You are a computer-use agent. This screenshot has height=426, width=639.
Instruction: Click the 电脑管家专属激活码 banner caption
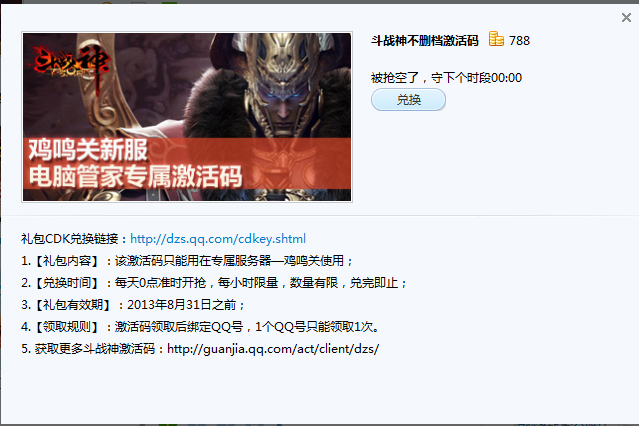pyautogui.click(x=136, y=176)
